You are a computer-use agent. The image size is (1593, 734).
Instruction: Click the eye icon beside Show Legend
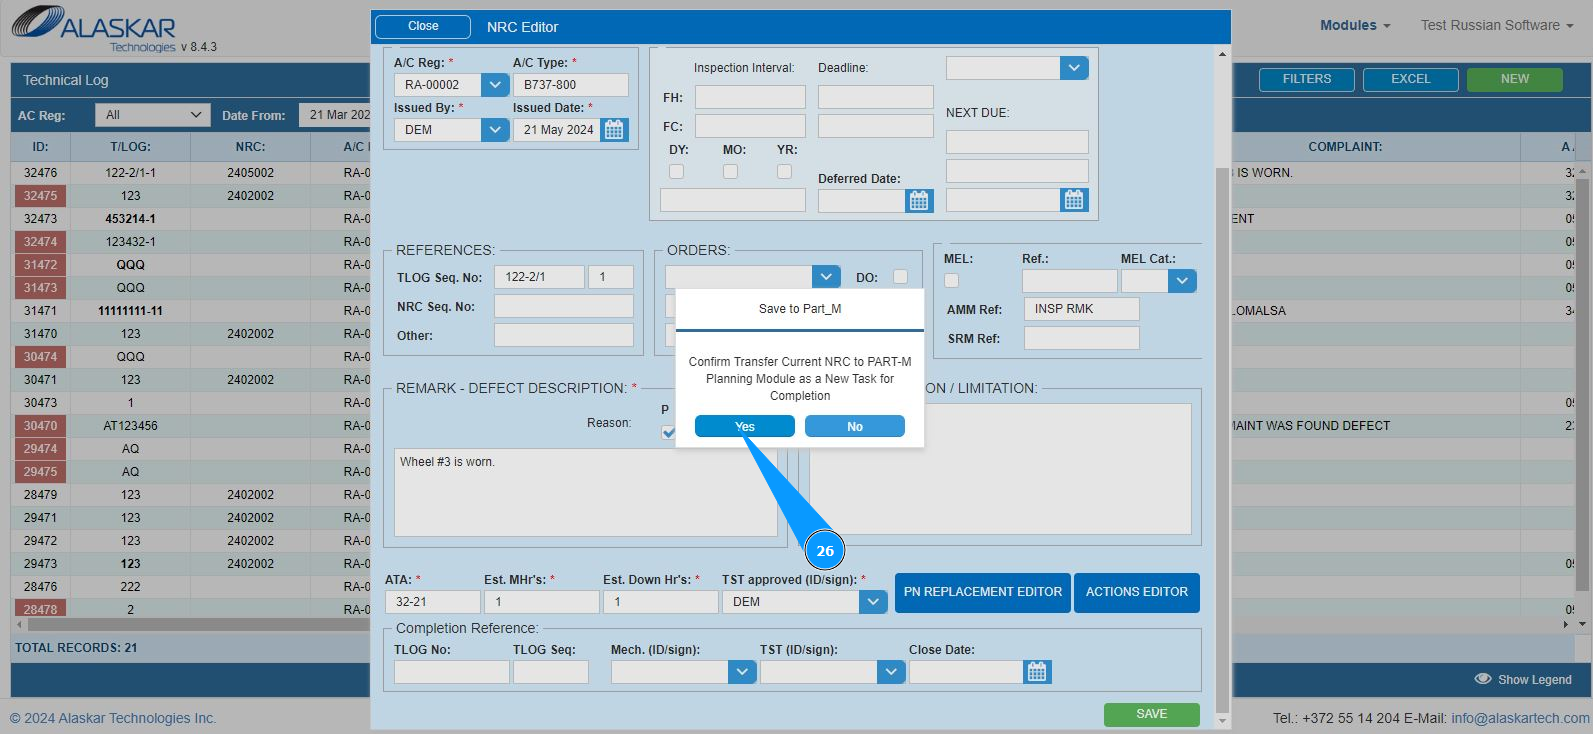[1483, 679]
